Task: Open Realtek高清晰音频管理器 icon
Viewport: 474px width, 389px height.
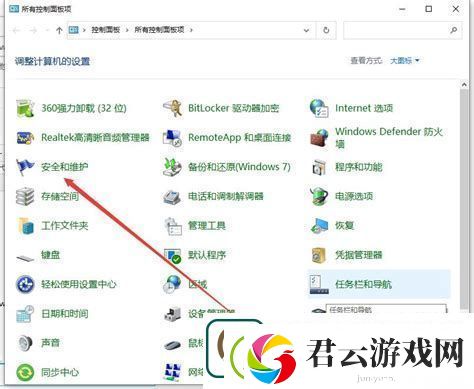Action: [x=25, y=137]
